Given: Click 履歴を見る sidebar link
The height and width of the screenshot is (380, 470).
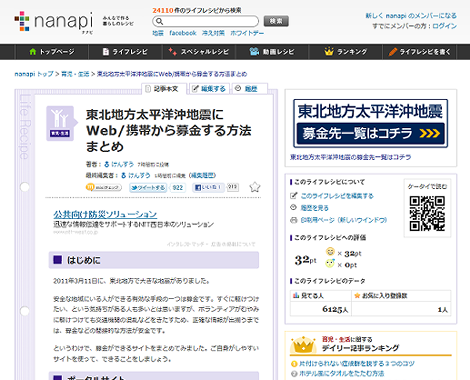Looking at the screenshot, I should [x=314, y=208].
